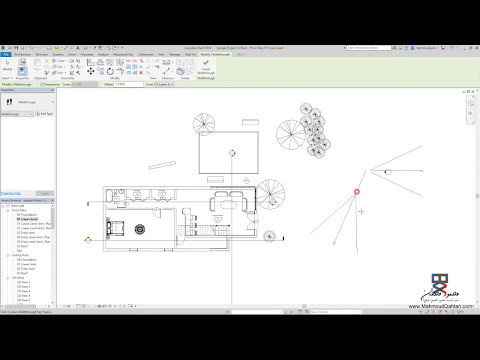480x360 pixels.
Task: Click the search keyword input field
Action: coord(369,48)
